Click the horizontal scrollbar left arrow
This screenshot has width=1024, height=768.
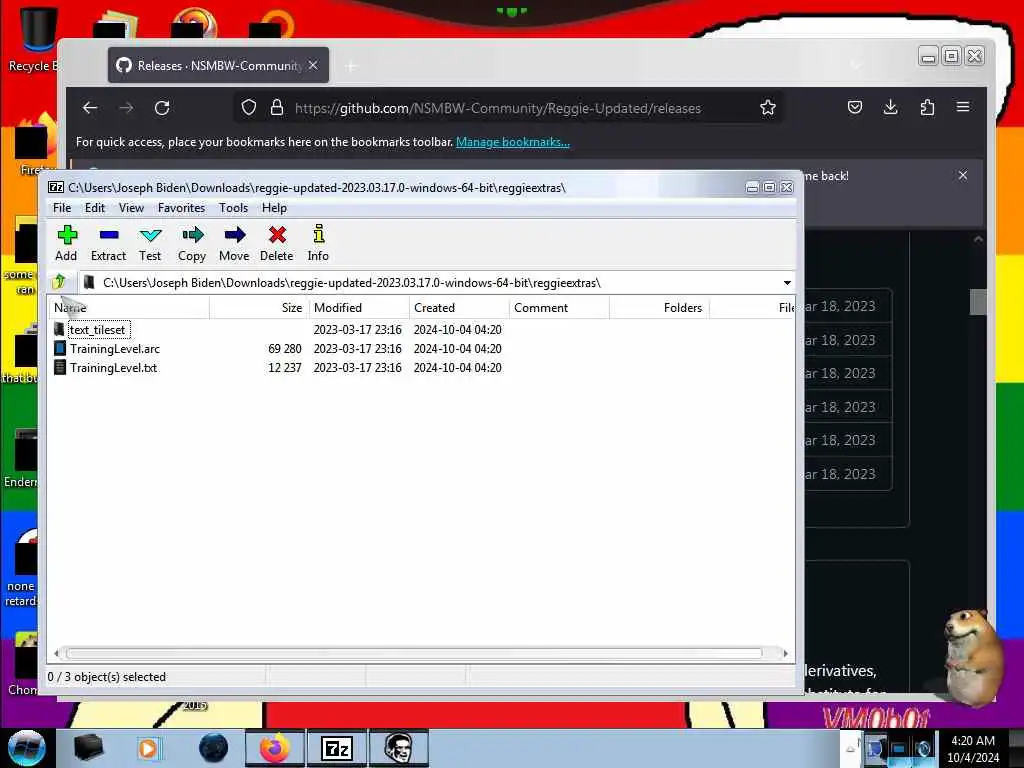[x=57, y=653]
